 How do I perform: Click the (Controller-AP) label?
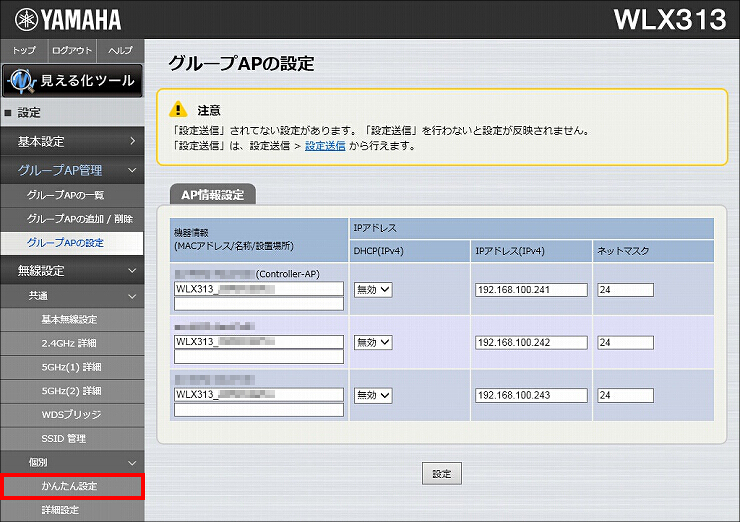[287, 274]
